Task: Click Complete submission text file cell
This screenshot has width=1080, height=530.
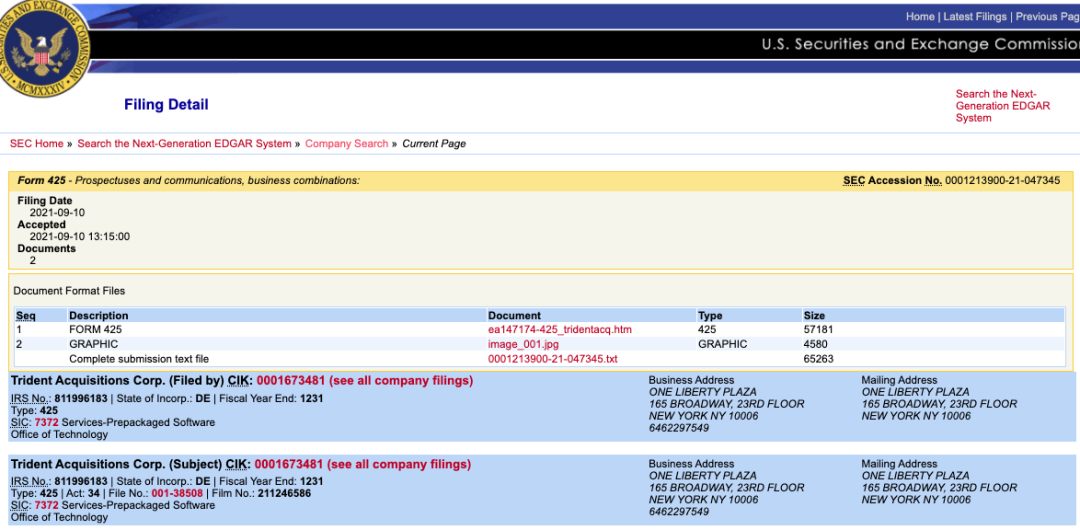Action: click(138, 359)
